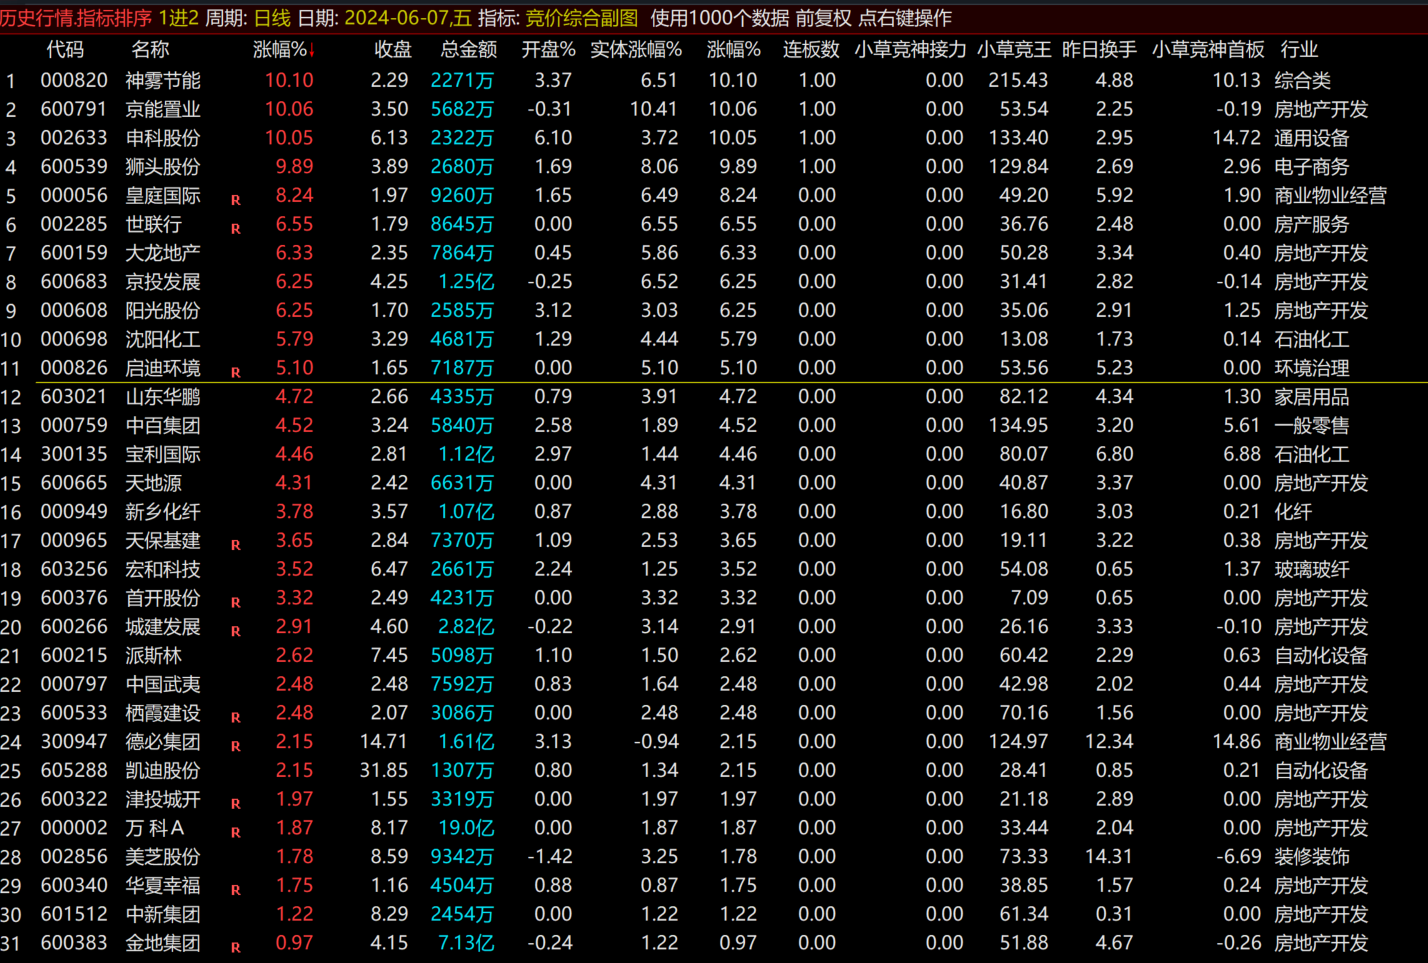Screen dimensions: 1428x963
Task: Sort by 小草竞王 column header
Action: tap(1014, 50)
